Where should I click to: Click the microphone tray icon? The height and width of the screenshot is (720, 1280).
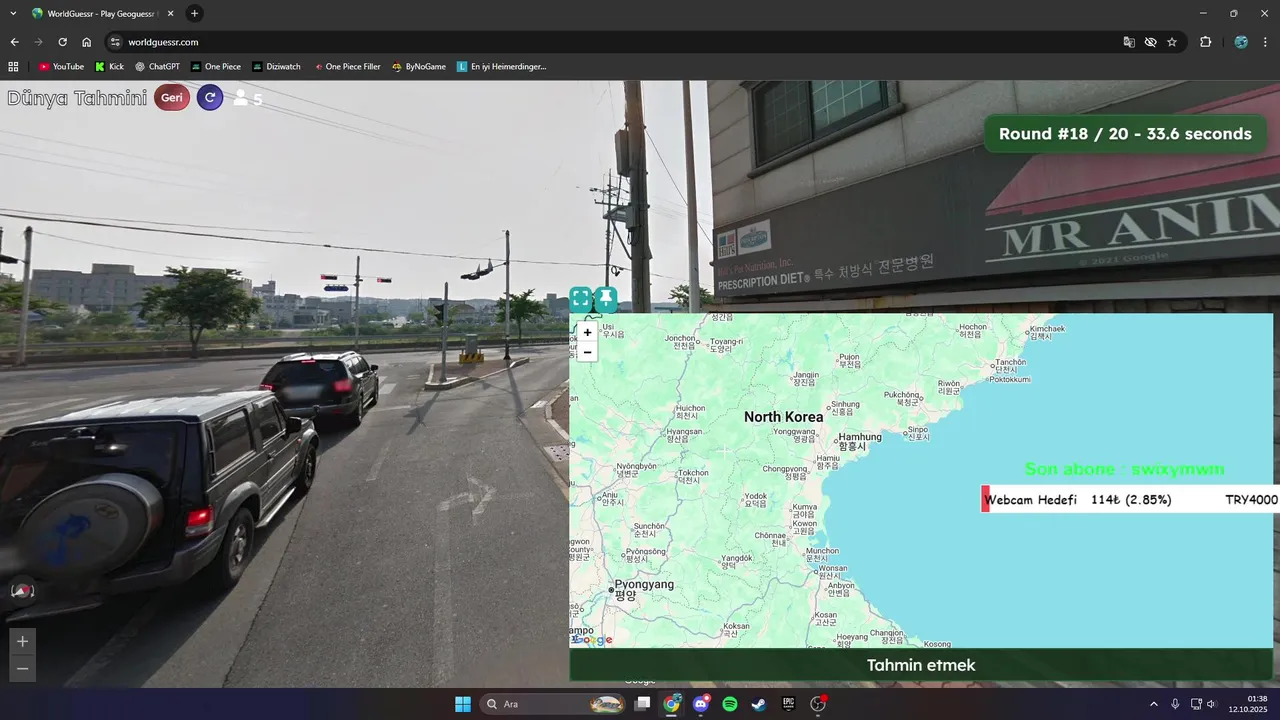(x=1175, y=704)
